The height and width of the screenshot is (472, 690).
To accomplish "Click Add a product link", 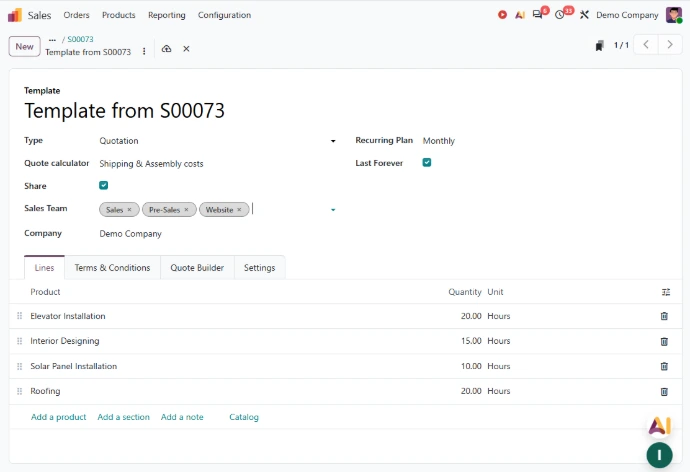I will (59, 417).
